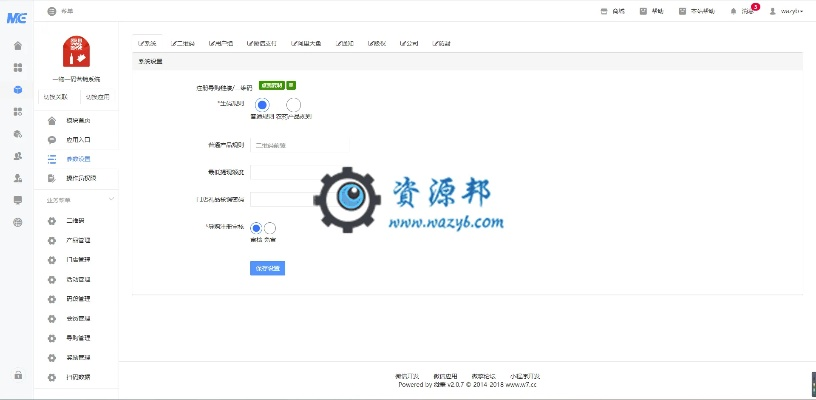Open 产品管理 in the sidebar business menu
Viewport: 816px width, 400px height.
point(78,239)
